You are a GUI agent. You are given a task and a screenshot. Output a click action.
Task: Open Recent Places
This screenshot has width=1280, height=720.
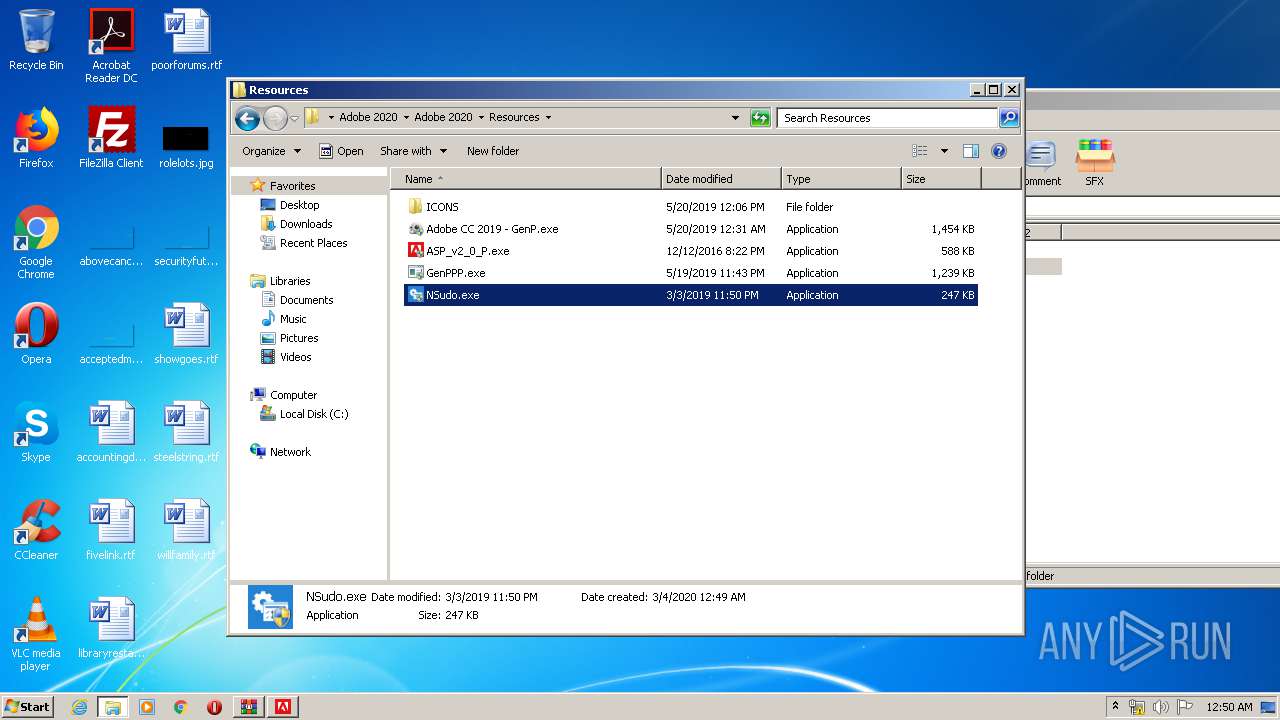[x=313, y=243]
